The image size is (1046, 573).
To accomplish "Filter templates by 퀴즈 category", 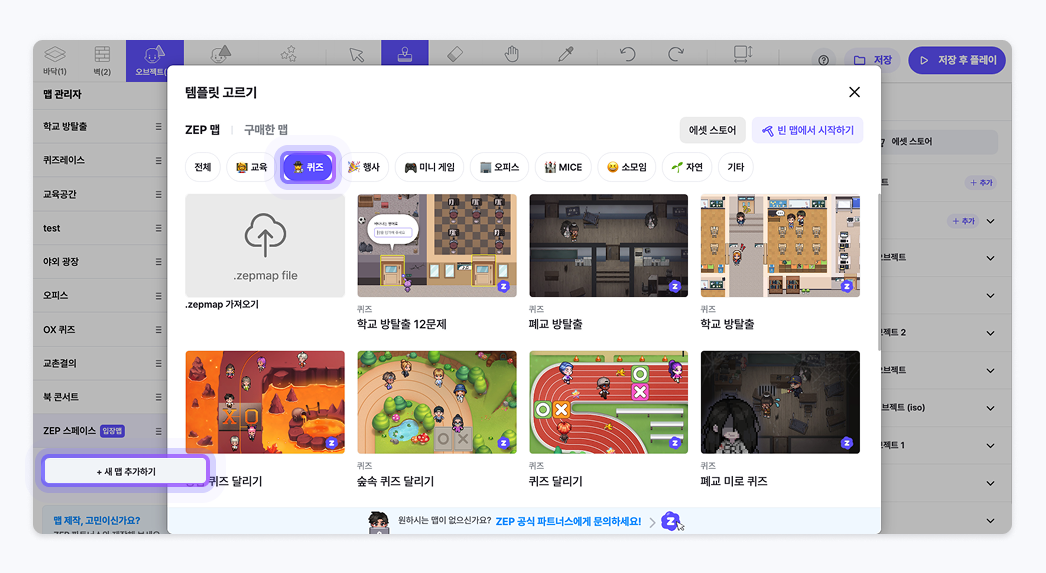I will [308, 167].
